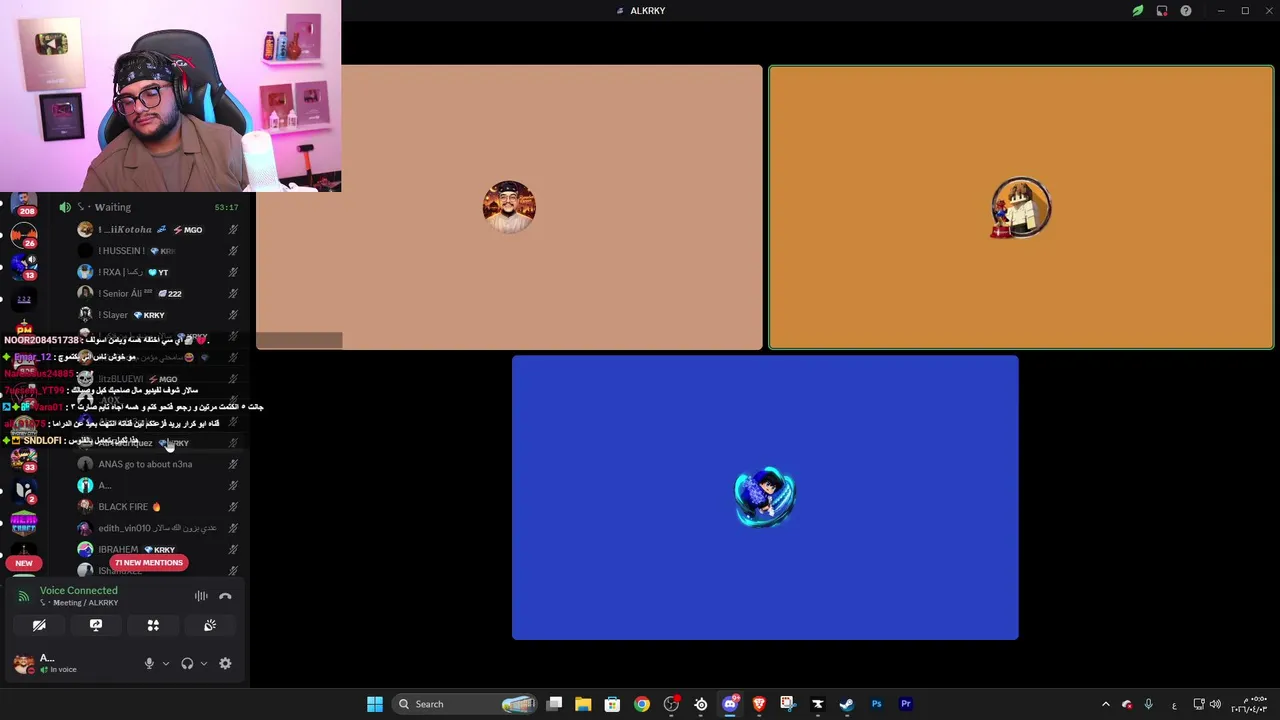The image size is (1280, 720).
Task: Expand output device options next to the headphones
Action: pyautogui.click(x=204, y=663)
